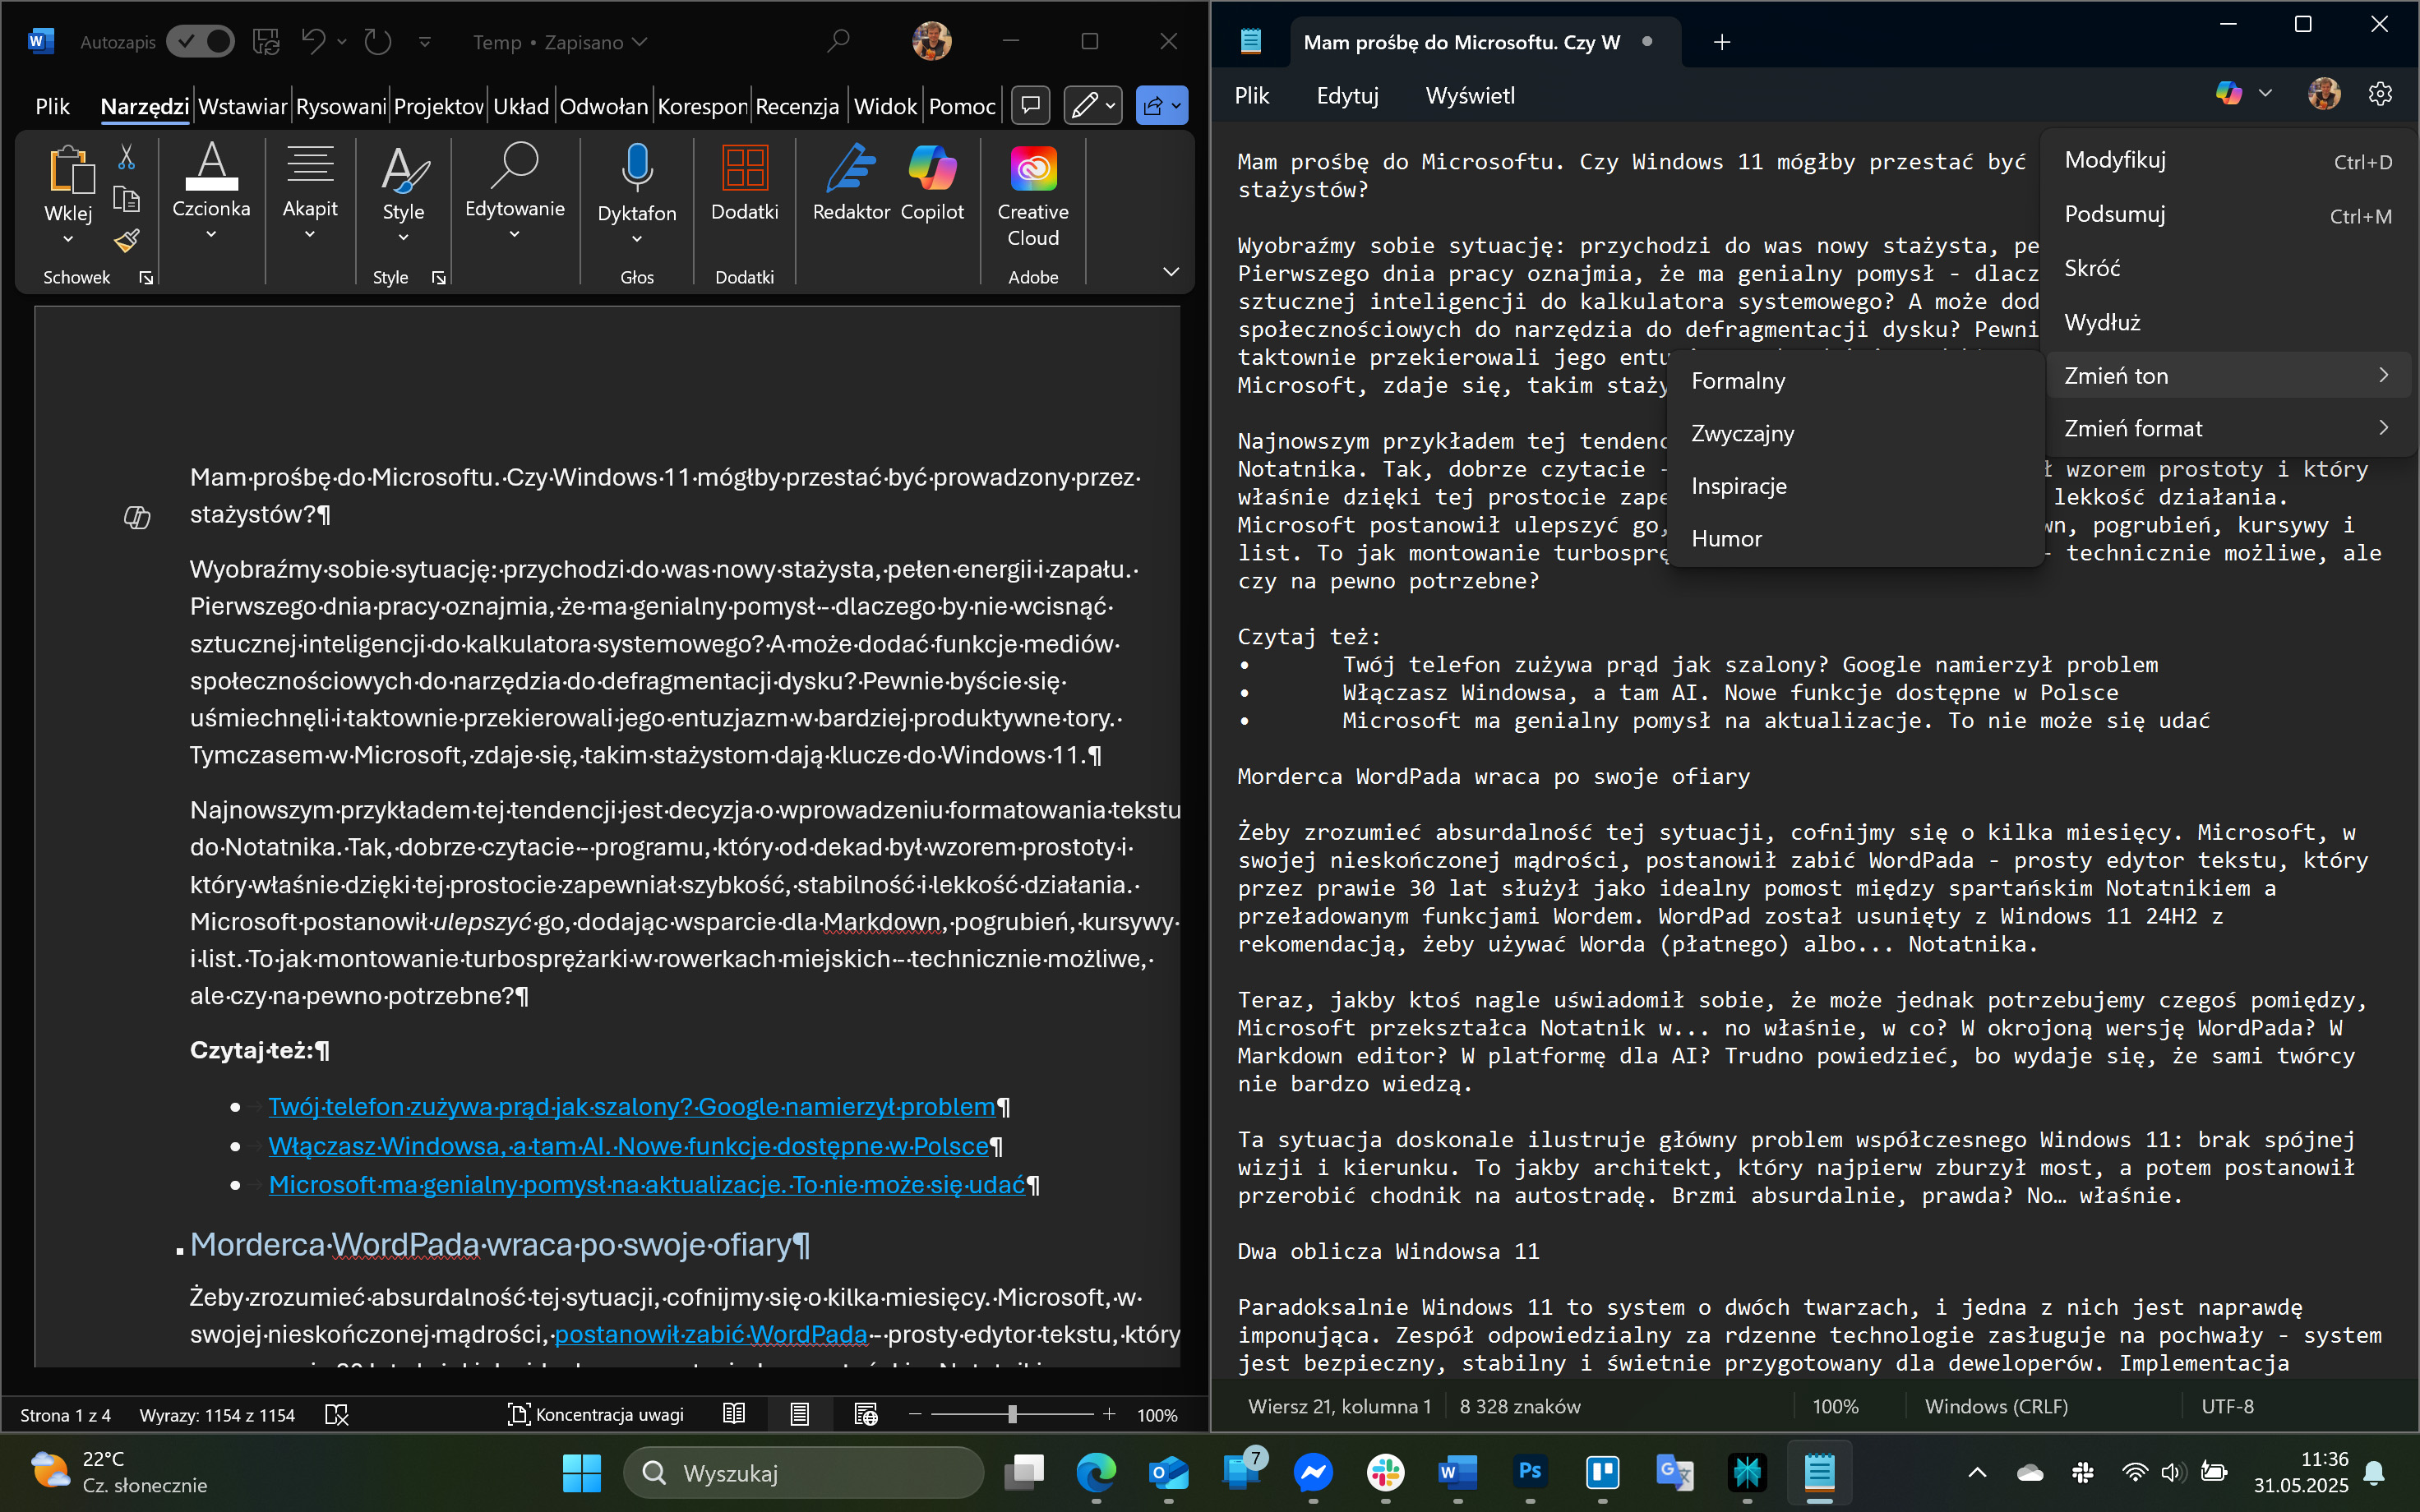Open the Windows Start button
The image size is (2420, 1512).
[582, 1473]
